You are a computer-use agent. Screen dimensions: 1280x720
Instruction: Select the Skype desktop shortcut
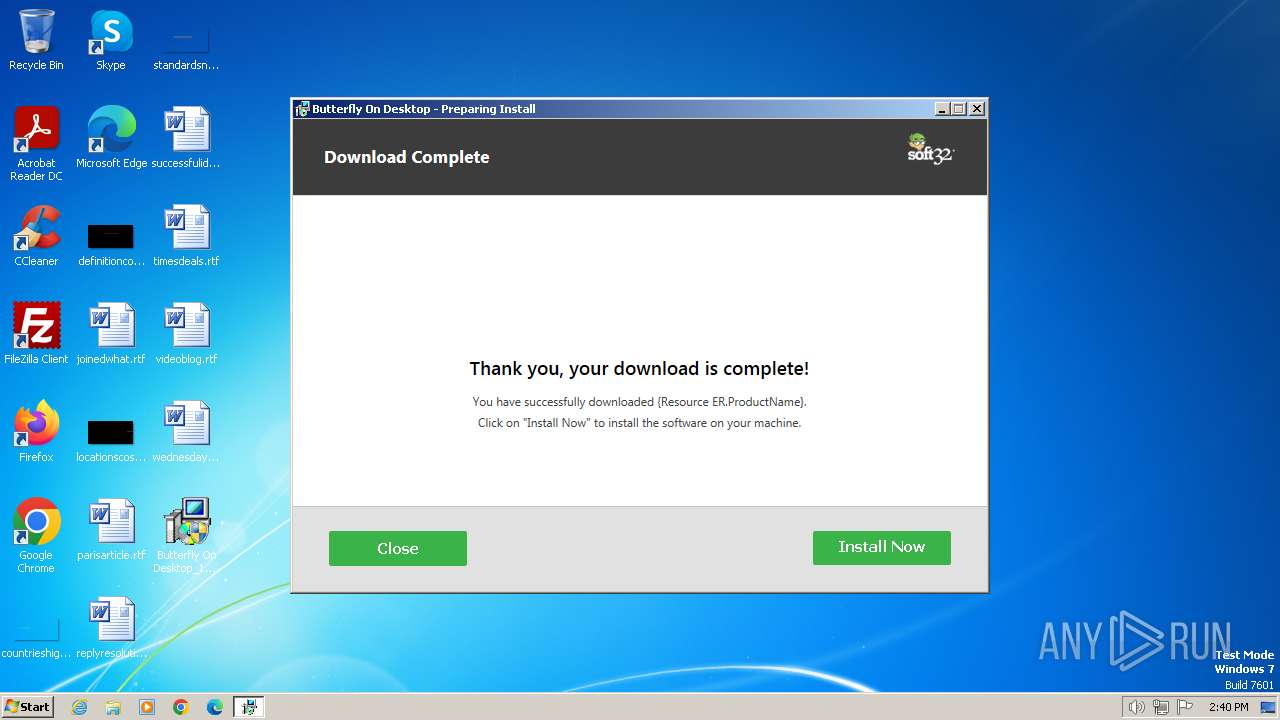pos(110,40)
